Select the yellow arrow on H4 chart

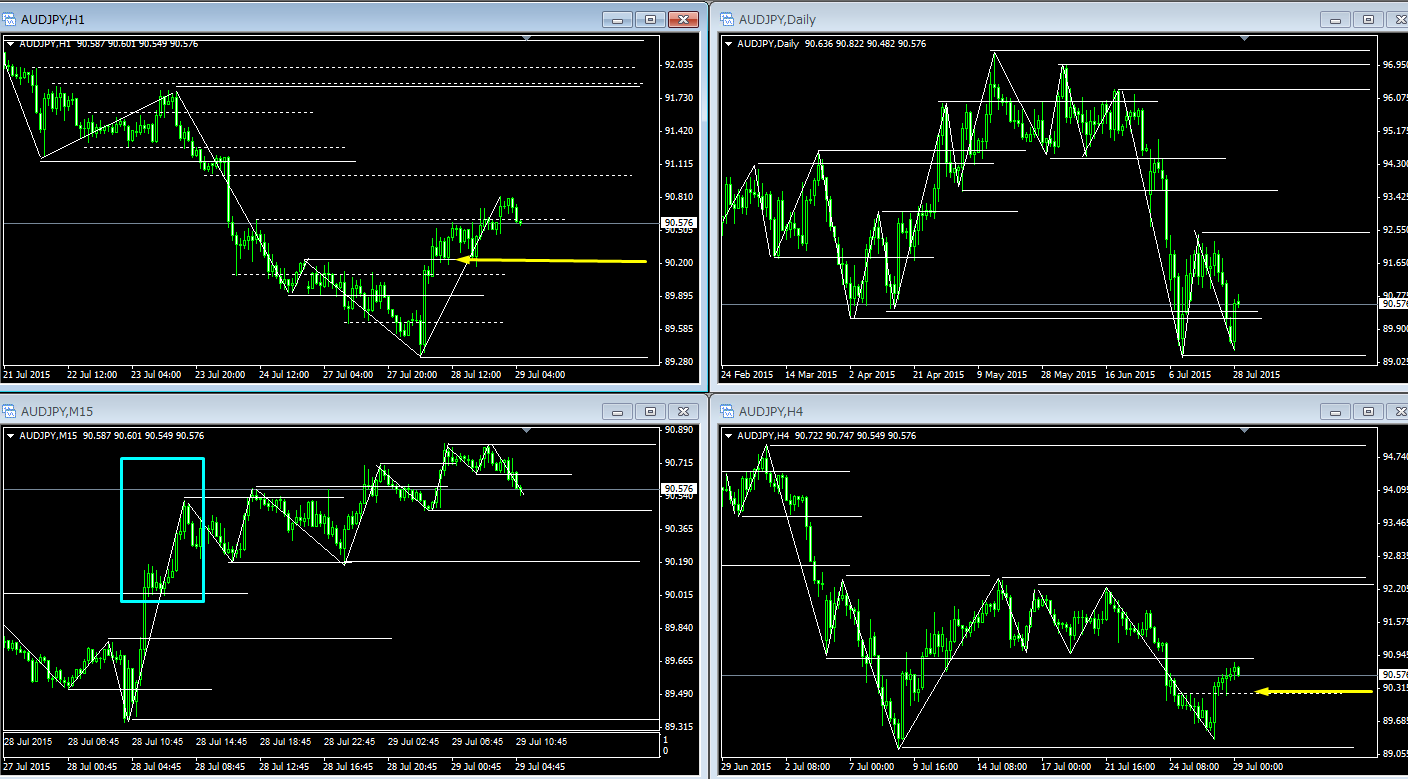pos(1310,691)
